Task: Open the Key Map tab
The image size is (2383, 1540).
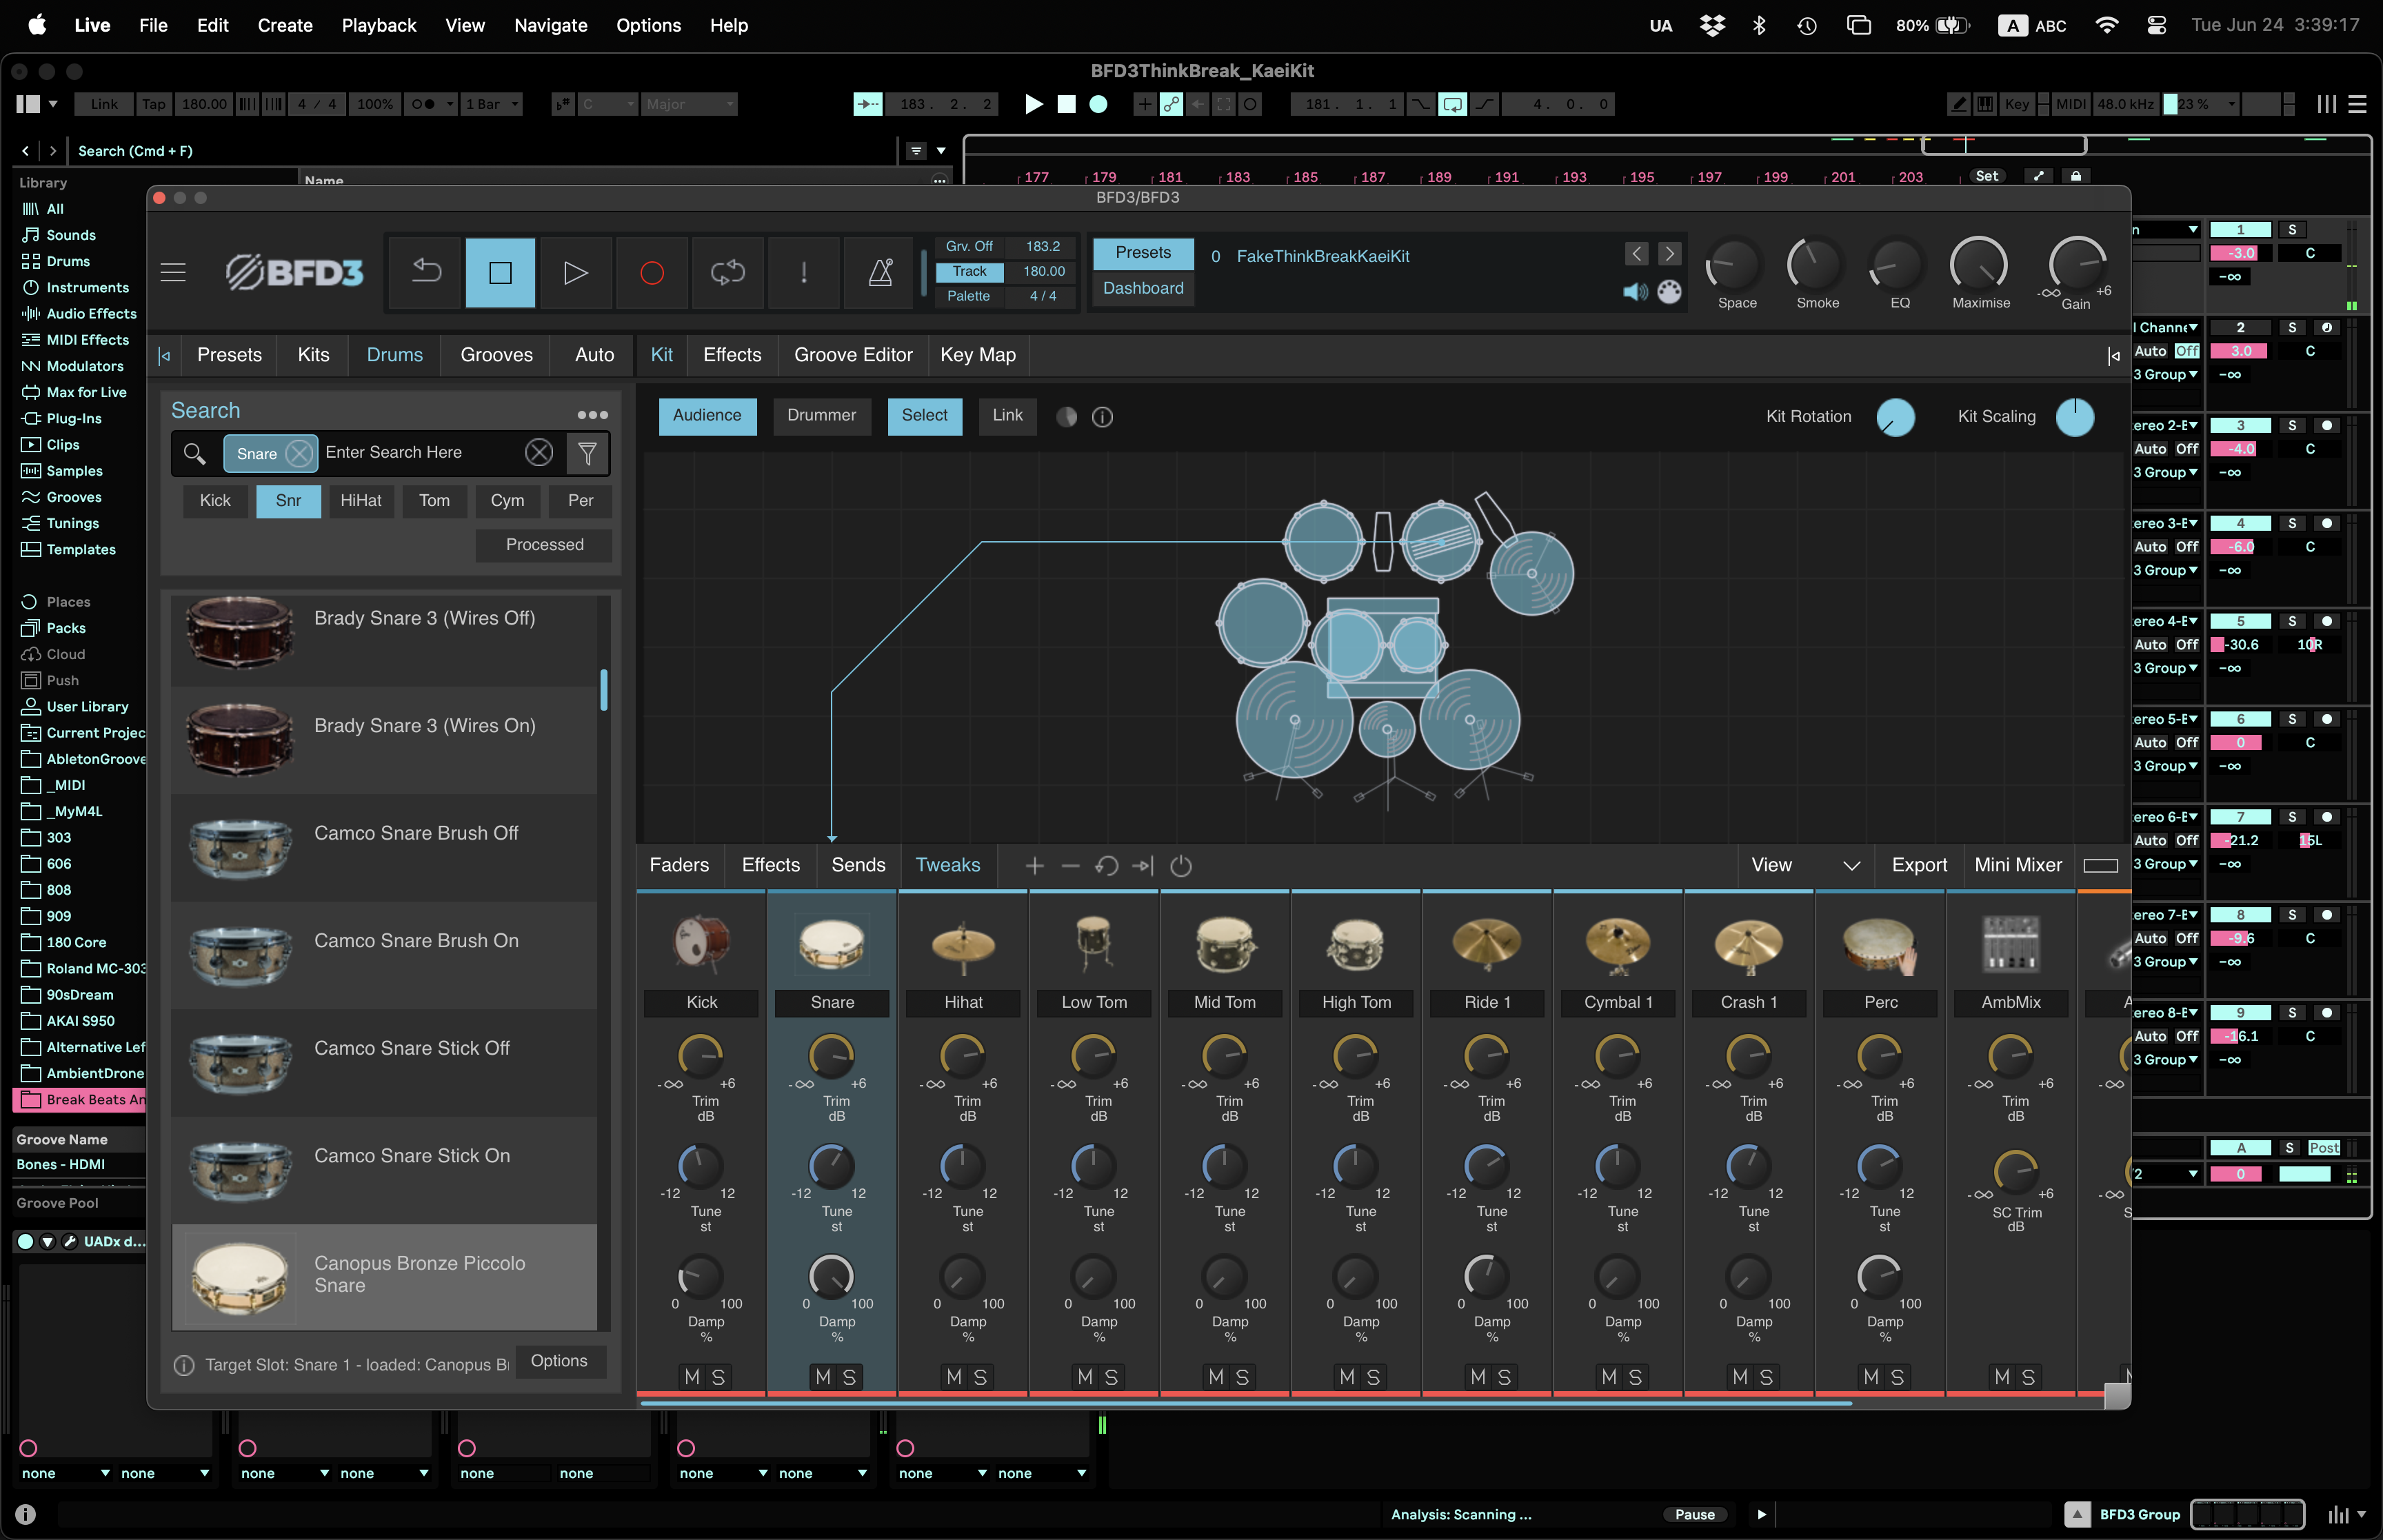Action: tap(977, 355)
